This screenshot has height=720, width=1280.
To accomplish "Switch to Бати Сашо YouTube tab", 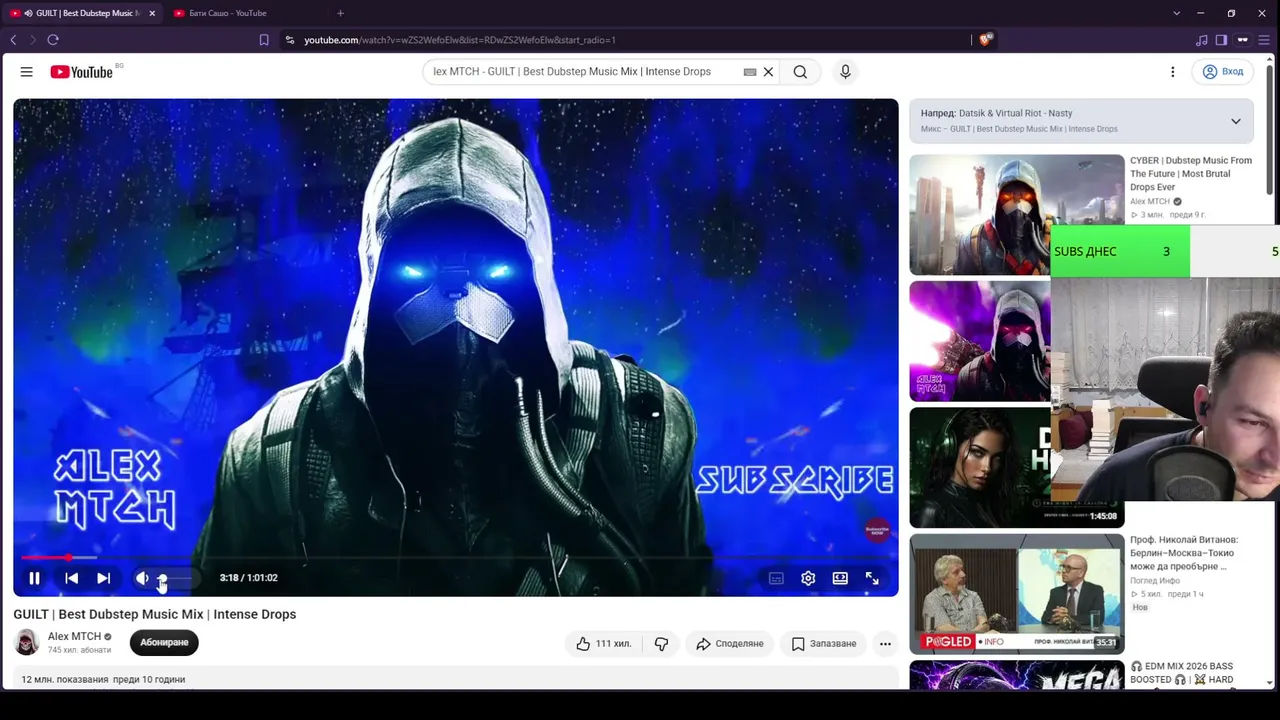I will (x=227, y=13).
